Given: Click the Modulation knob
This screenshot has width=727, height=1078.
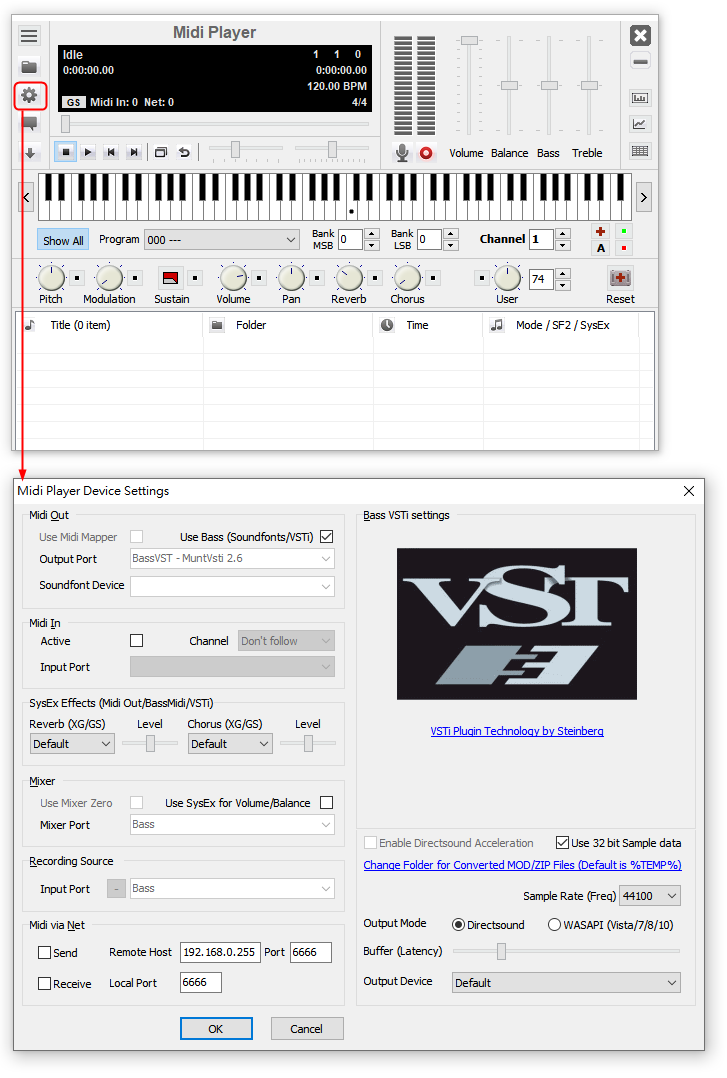Looking at the screenshot, I should [x=109, y=278].
